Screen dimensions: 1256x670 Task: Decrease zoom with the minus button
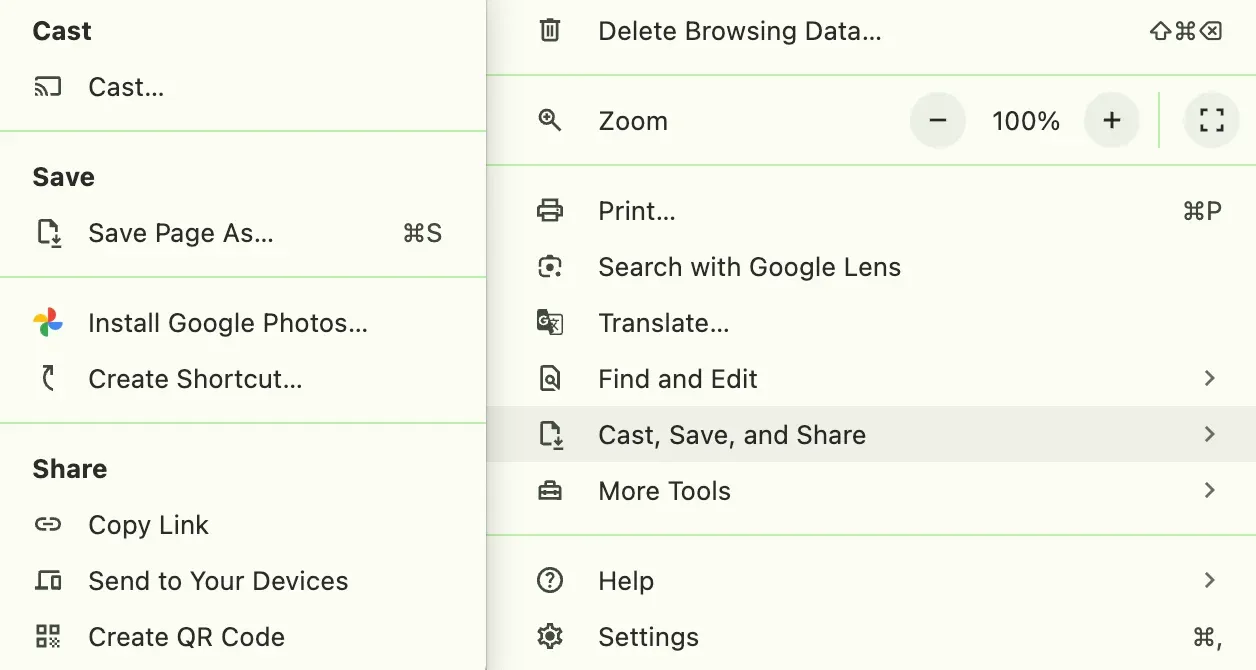938,121
